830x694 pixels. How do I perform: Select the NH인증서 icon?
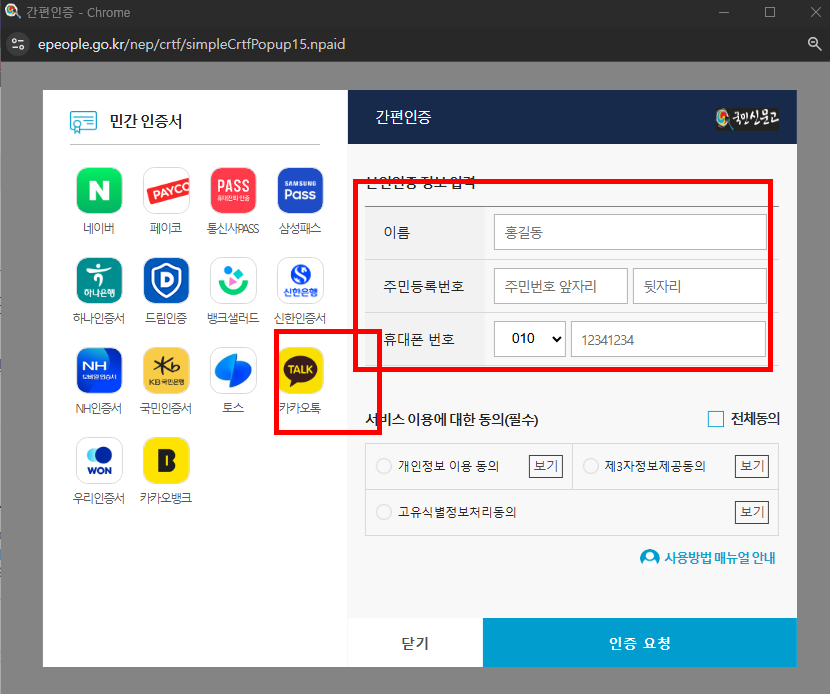click(98, 371)
